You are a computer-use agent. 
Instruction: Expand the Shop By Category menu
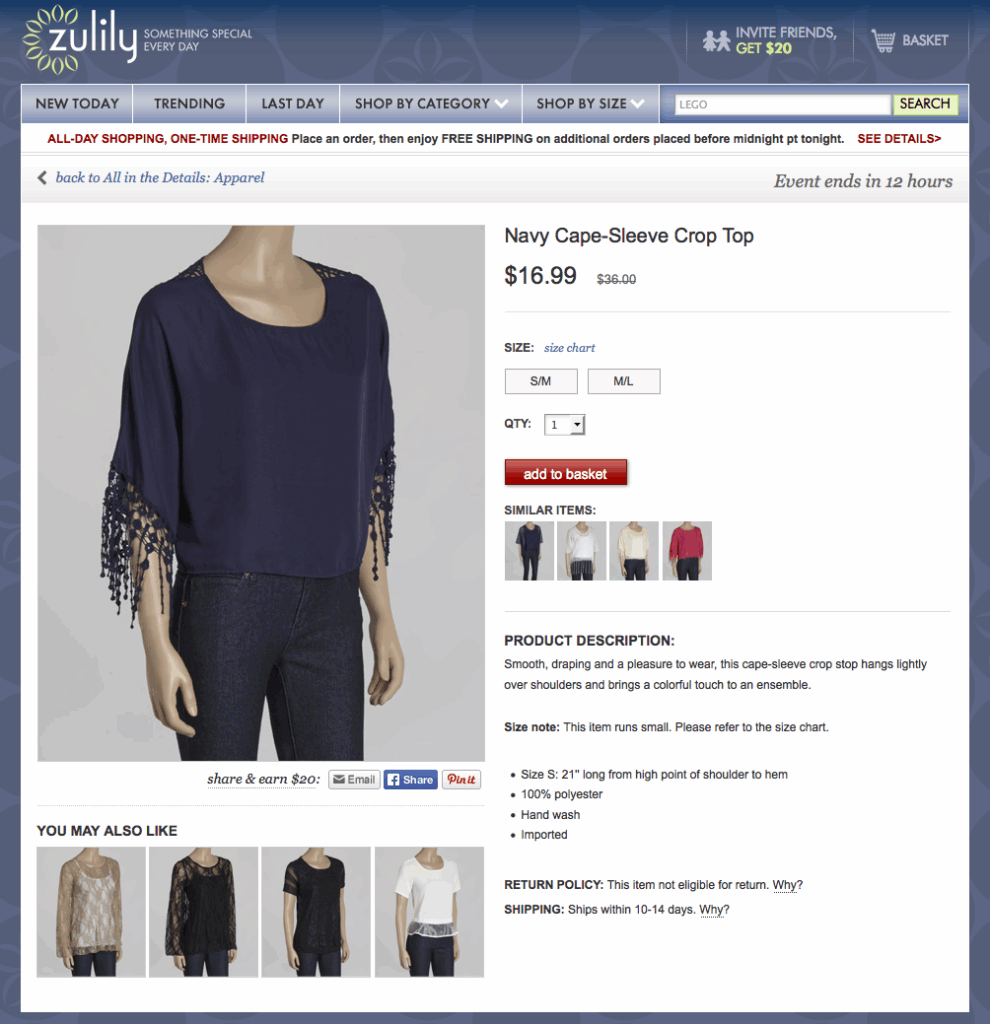(x=430, y=104)
